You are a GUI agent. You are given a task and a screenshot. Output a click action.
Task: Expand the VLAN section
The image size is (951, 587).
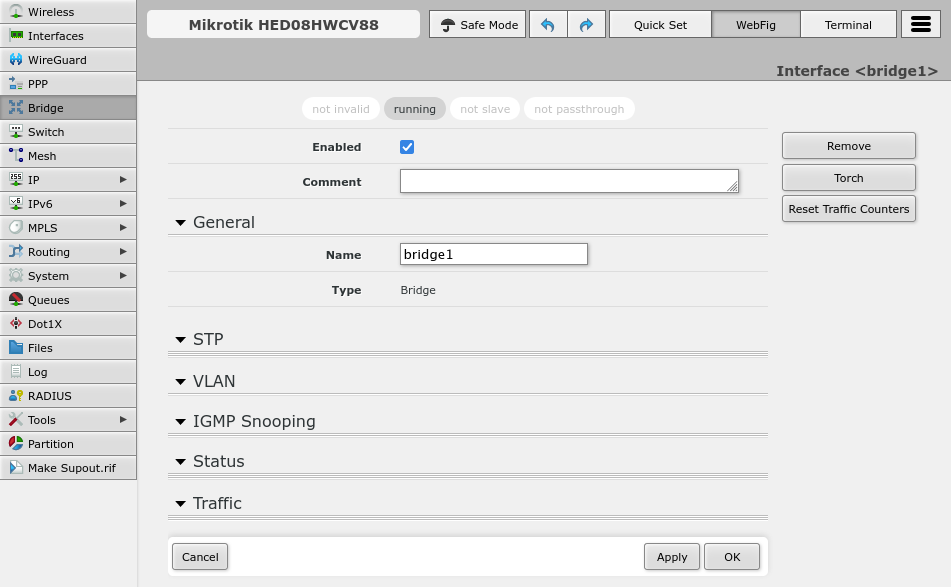(213, 382)
